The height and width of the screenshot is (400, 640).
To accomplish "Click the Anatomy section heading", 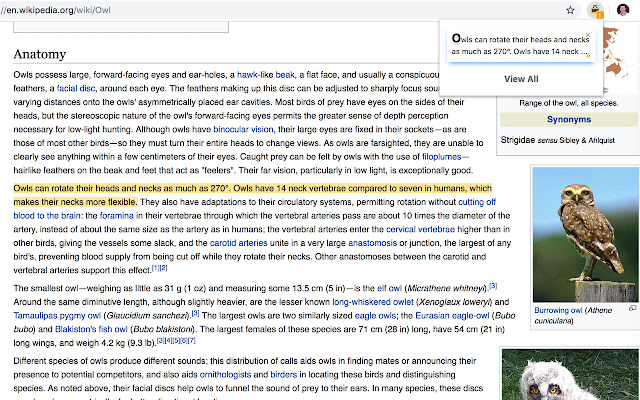I will [x=40, y=54].
